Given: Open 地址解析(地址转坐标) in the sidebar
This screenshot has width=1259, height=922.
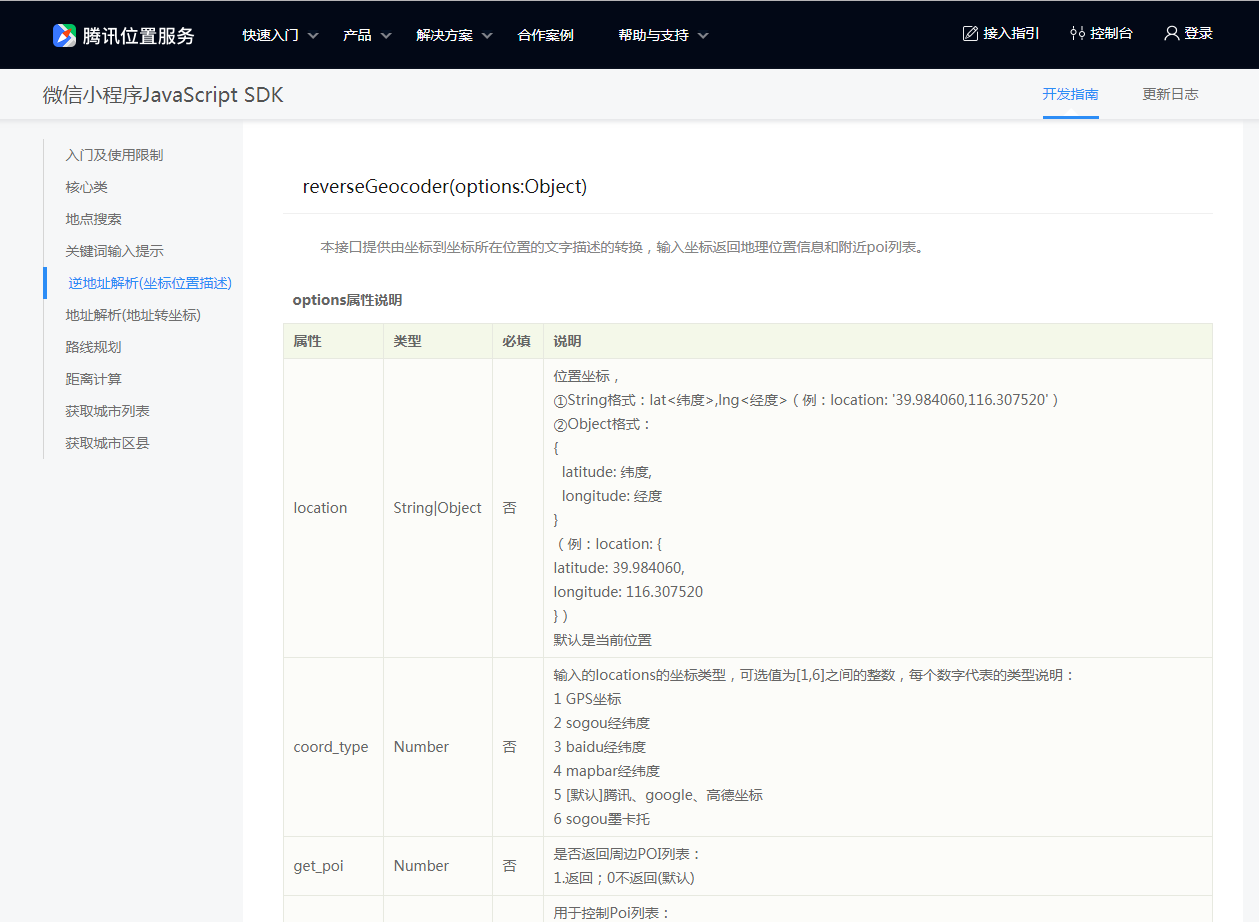Looking at the screenshot, I should (133, 315).
